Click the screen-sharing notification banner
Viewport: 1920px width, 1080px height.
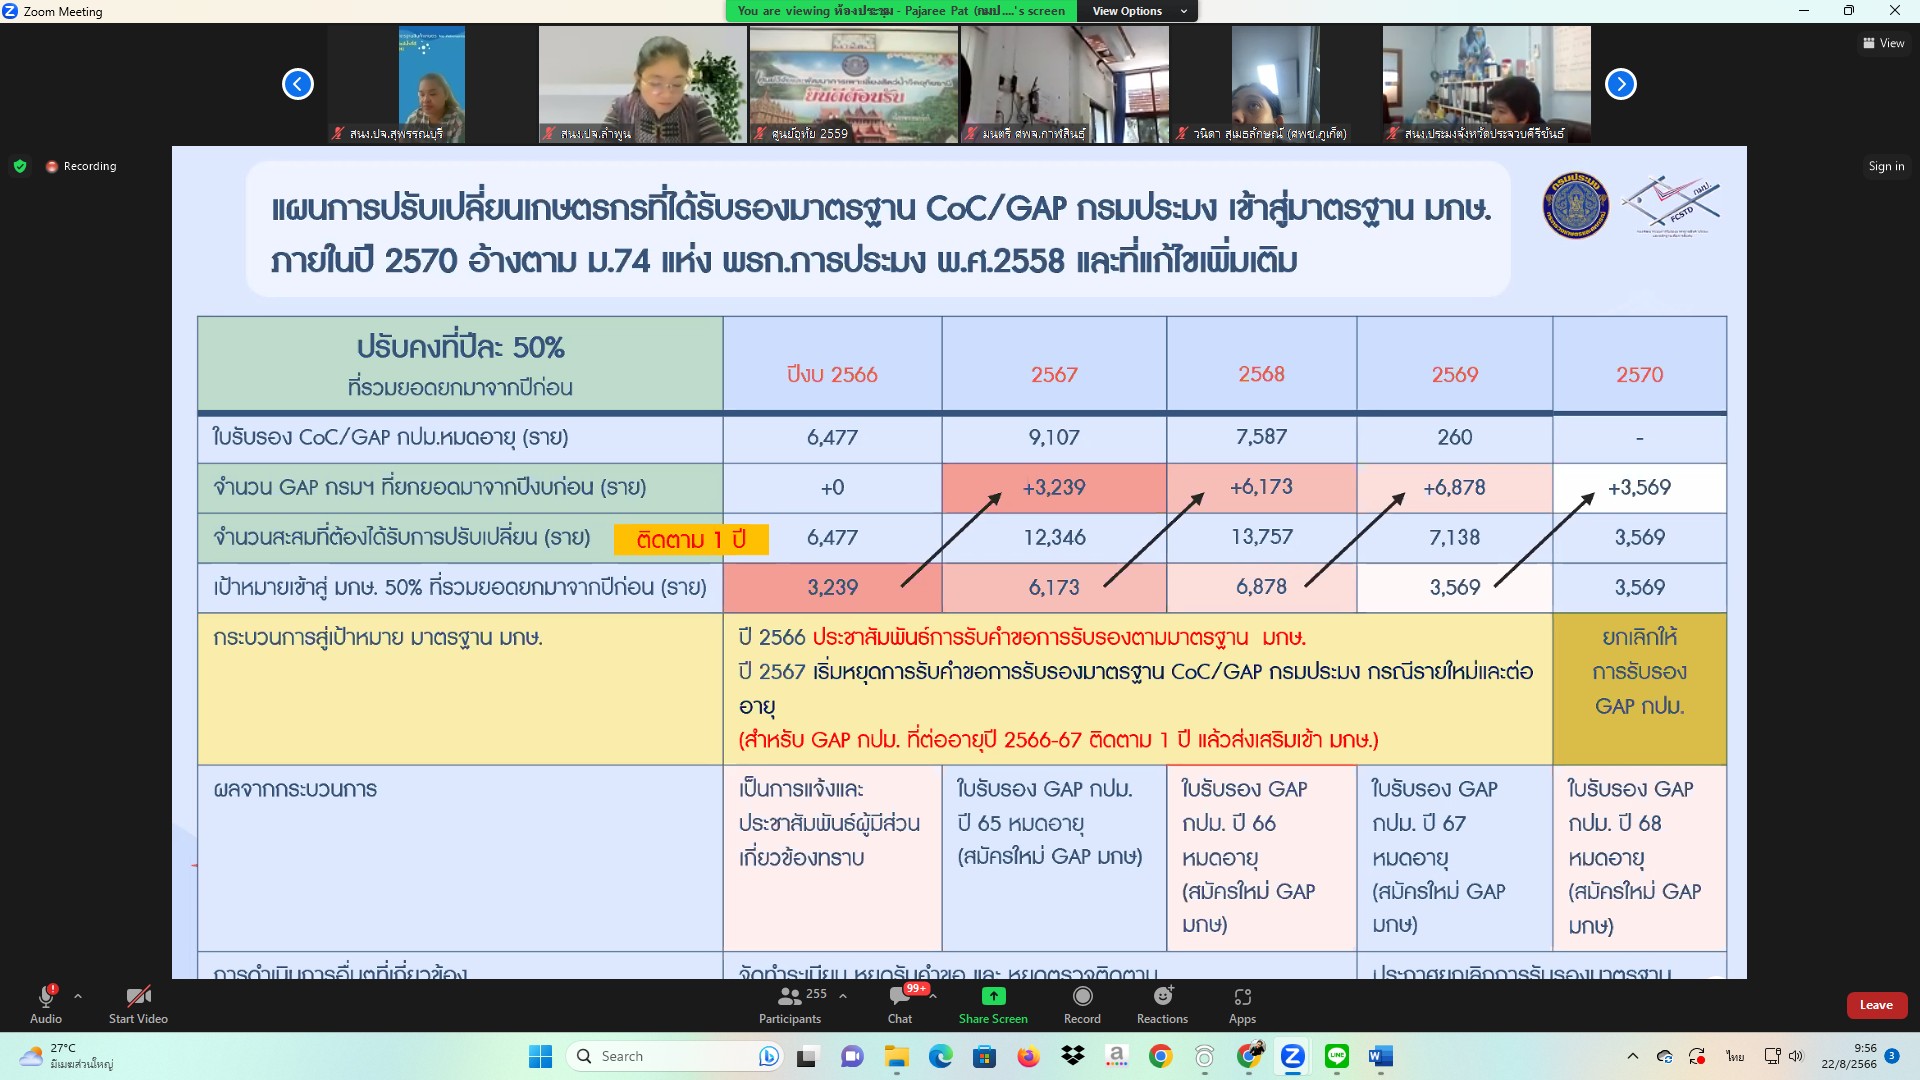tap(901, 11)
